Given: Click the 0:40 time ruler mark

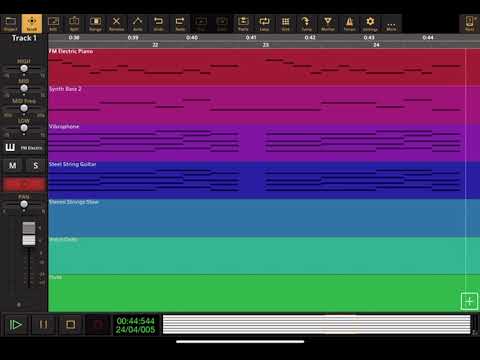Looking at the screenshot, I should pos(192,38).
